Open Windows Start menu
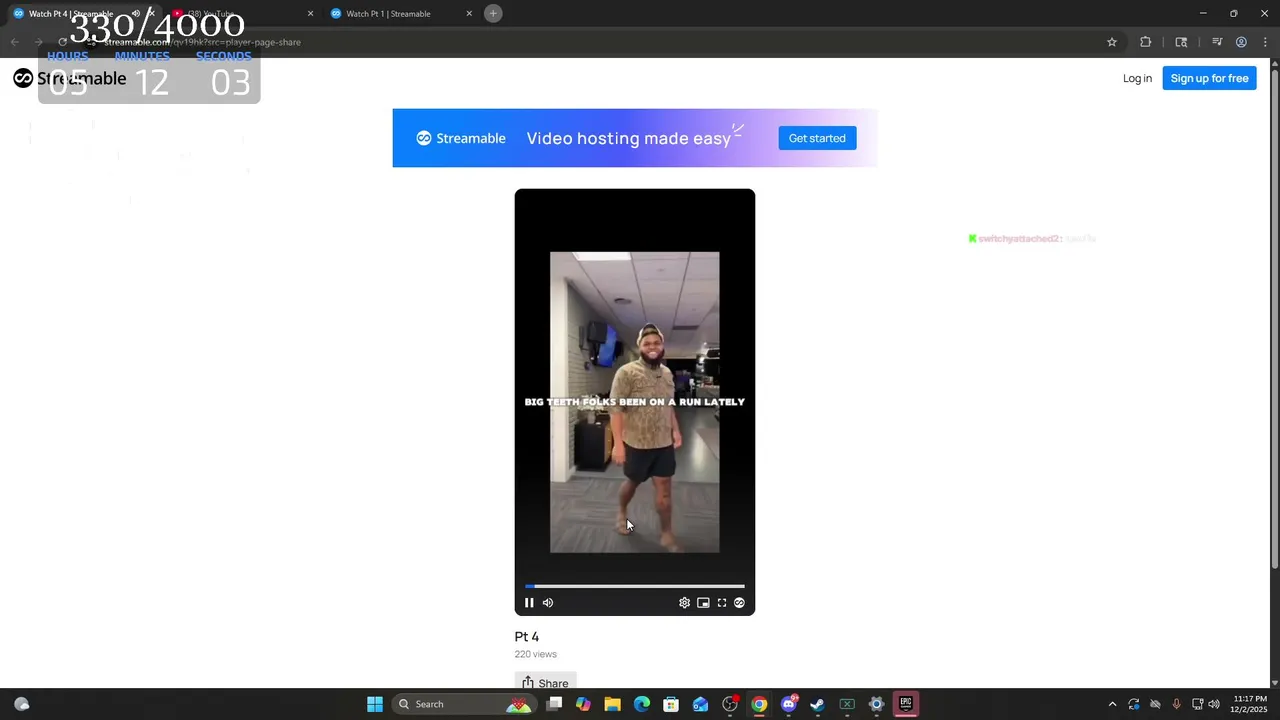This screenshot has width=1280, height=720. (x=375, y=704)
